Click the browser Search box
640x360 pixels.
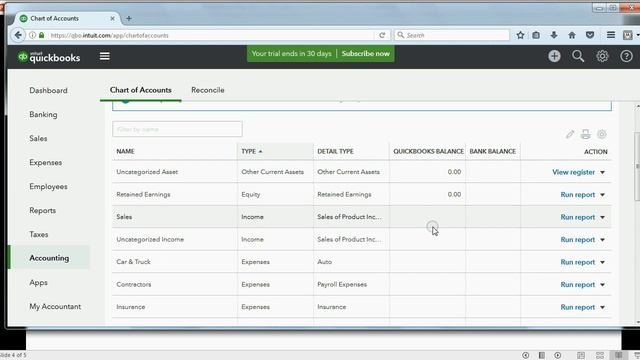452,35
